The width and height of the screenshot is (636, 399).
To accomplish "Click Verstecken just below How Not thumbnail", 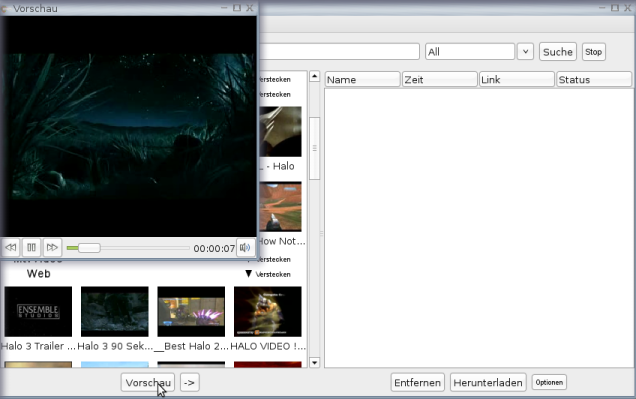I will coord(275,260).
